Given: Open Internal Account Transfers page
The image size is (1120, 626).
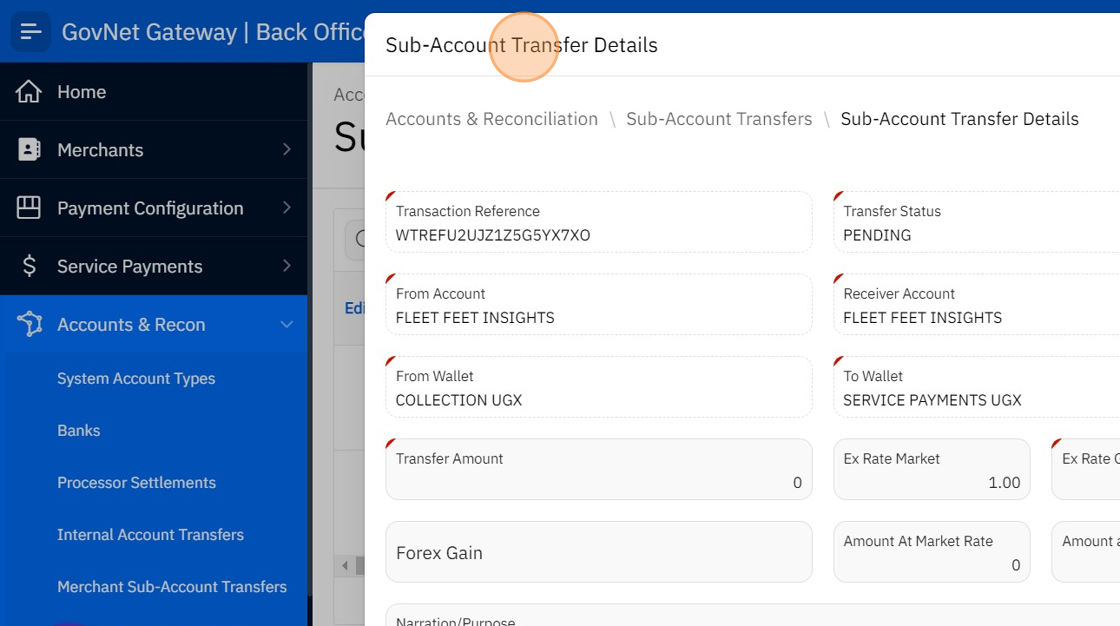Looking at the screenshot, I should coord(150,535).
